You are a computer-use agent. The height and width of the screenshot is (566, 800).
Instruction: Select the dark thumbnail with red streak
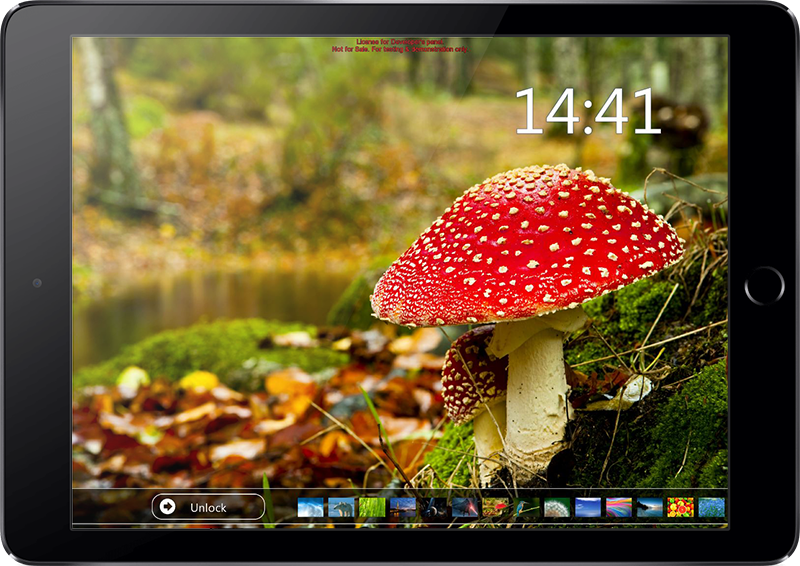[x=465, y=507]
